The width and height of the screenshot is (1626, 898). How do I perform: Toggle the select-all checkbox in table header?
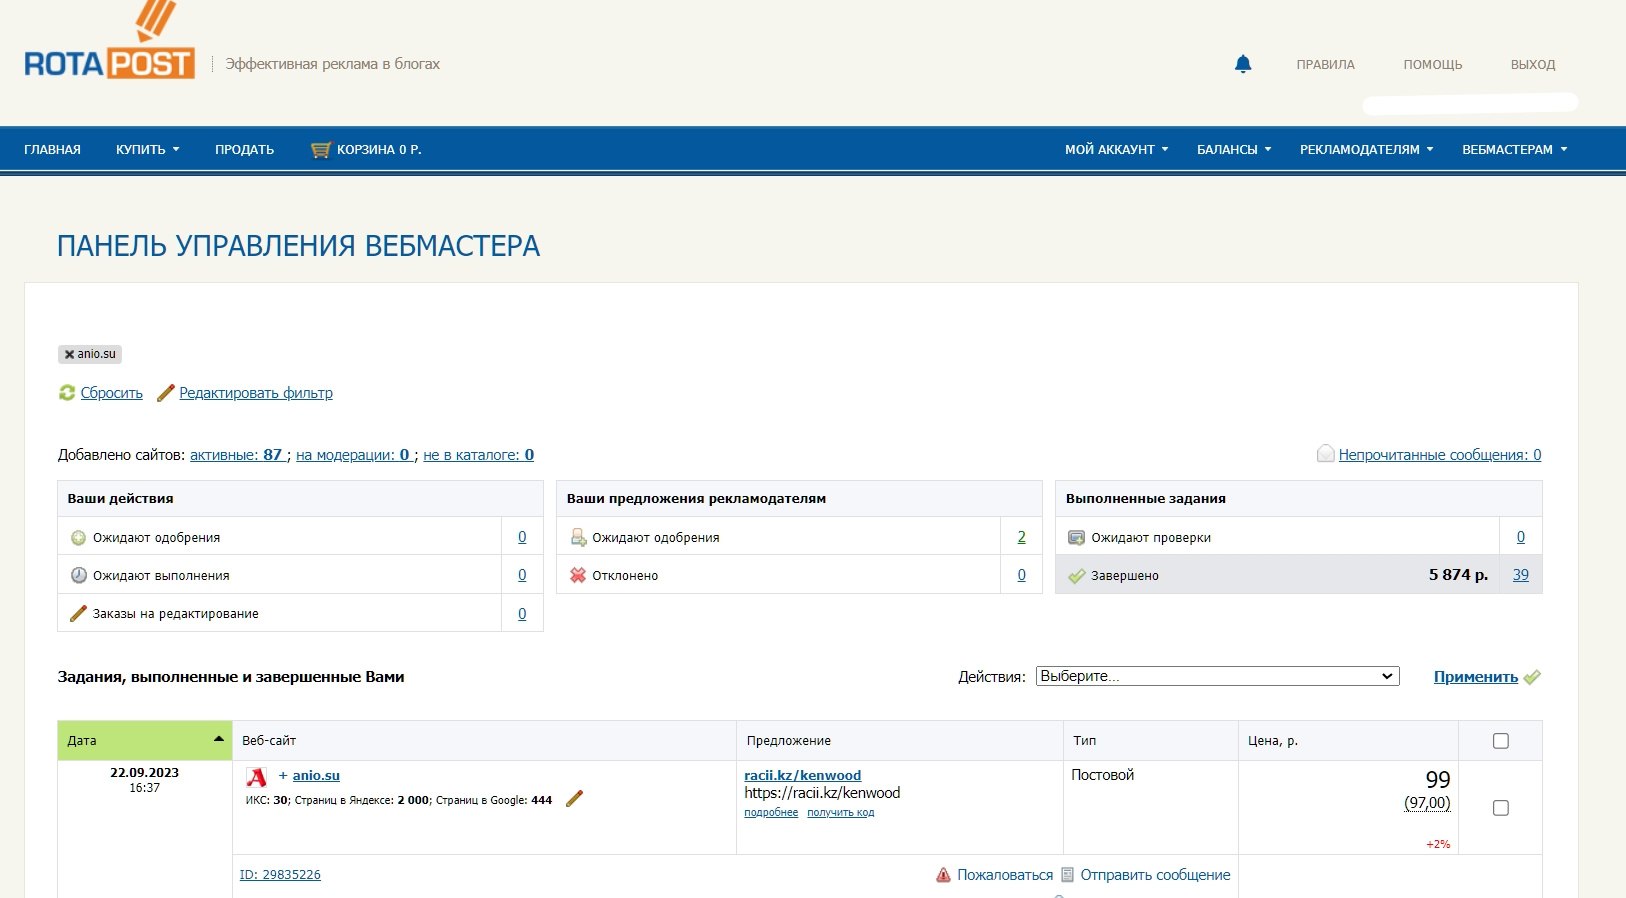[1500, 741]
